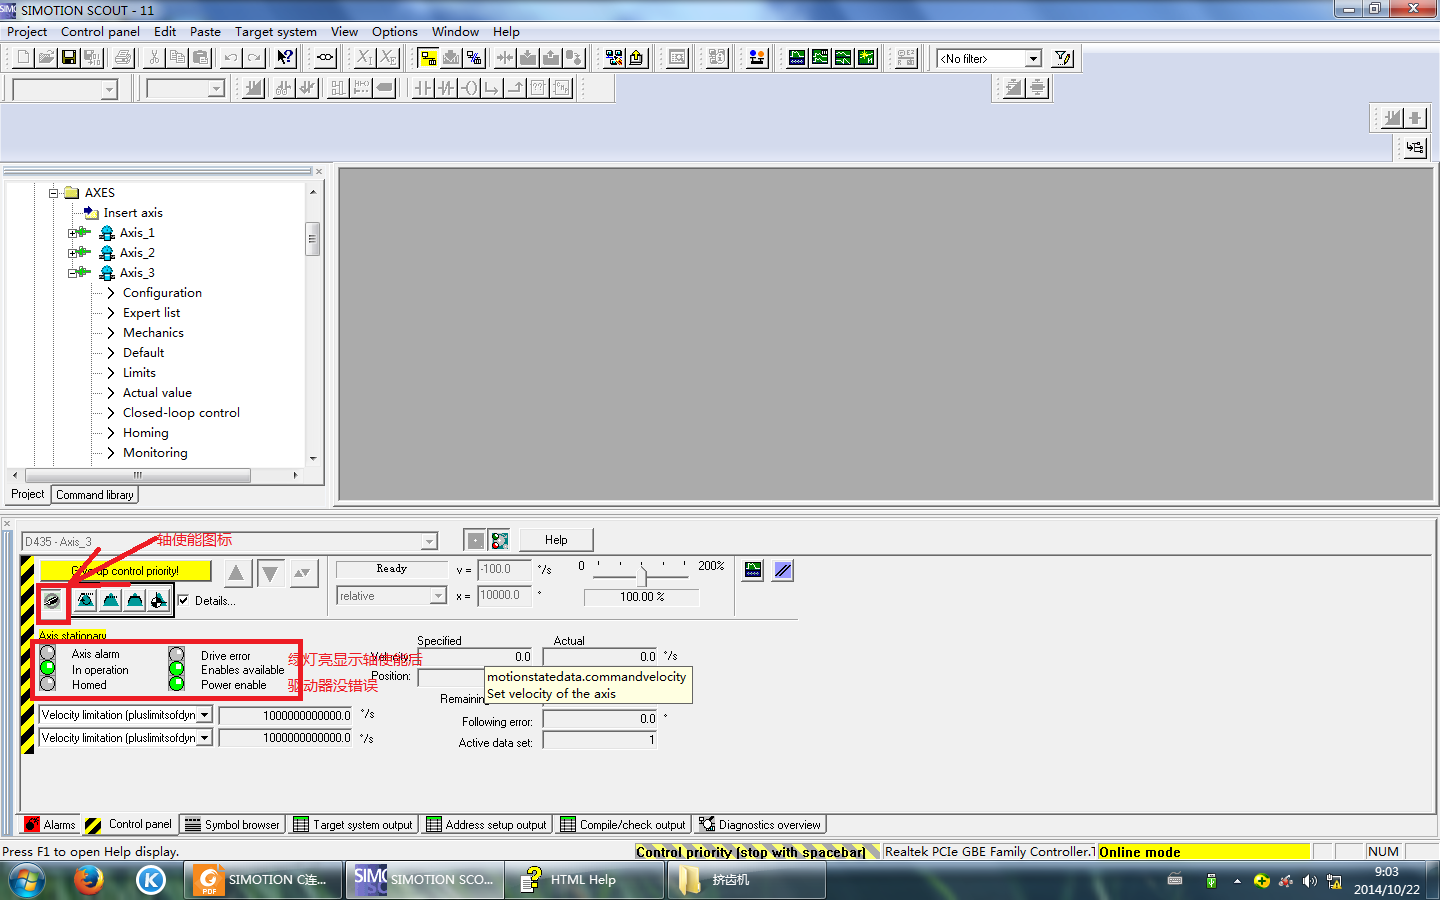Open the relative positioning mode dropdown

pyautogui.click(x=438, y=596)
